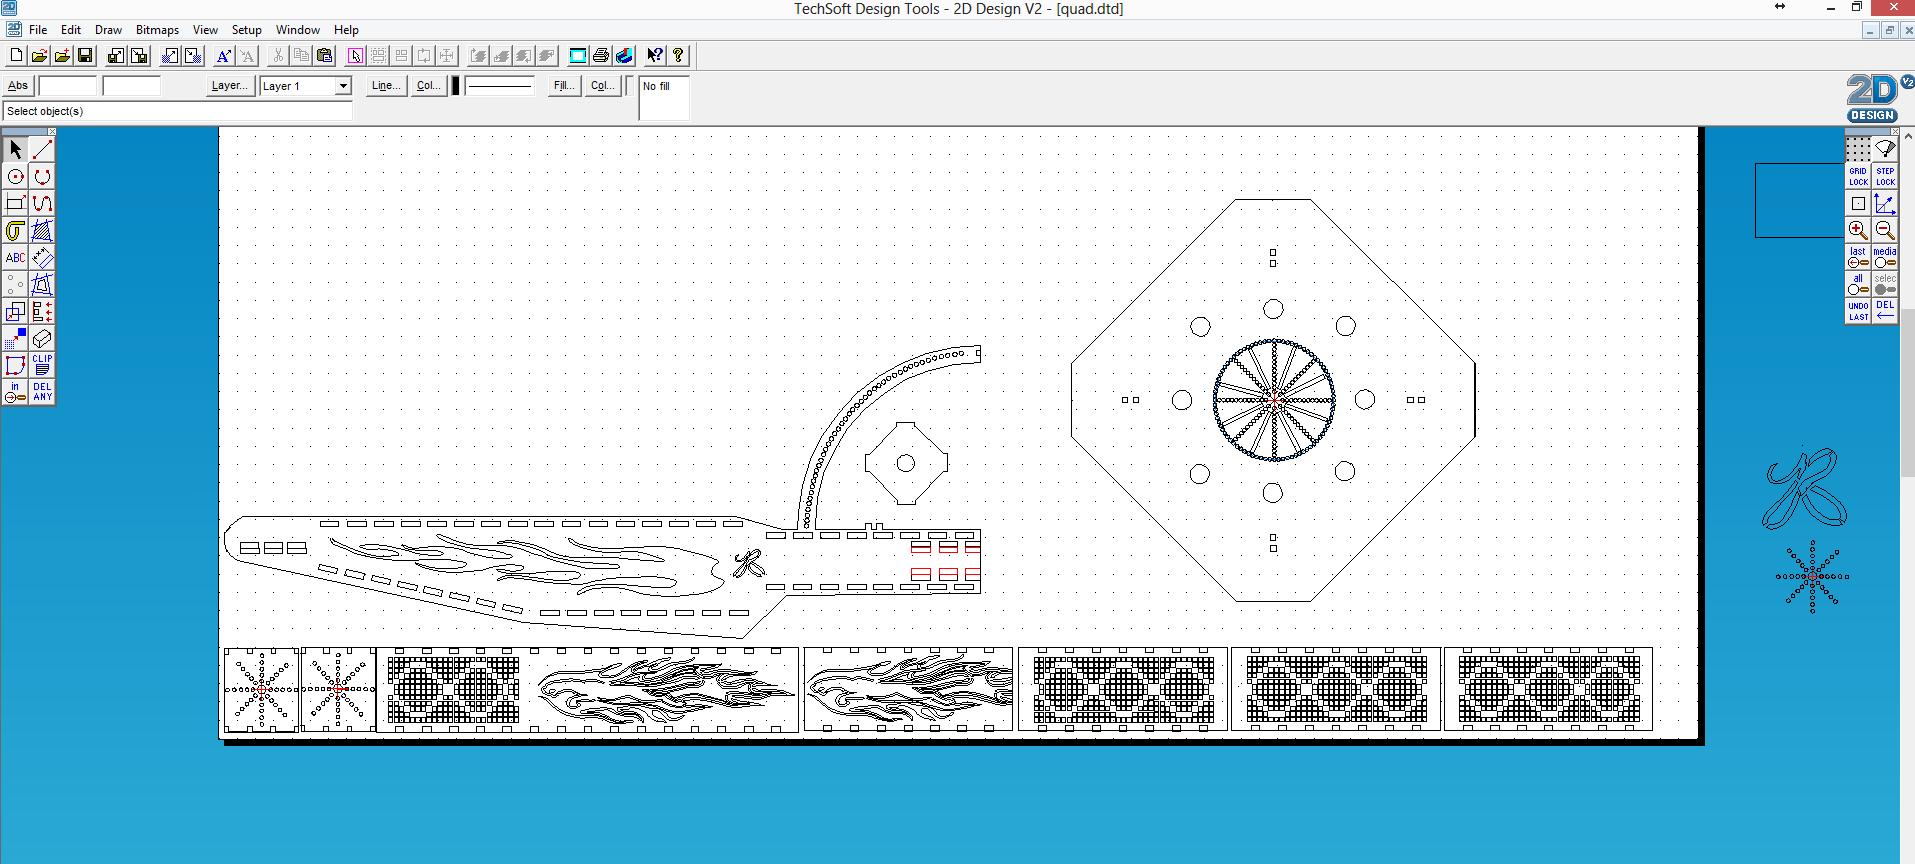Click the blue text attributes 'A' icon

[224, 56]
